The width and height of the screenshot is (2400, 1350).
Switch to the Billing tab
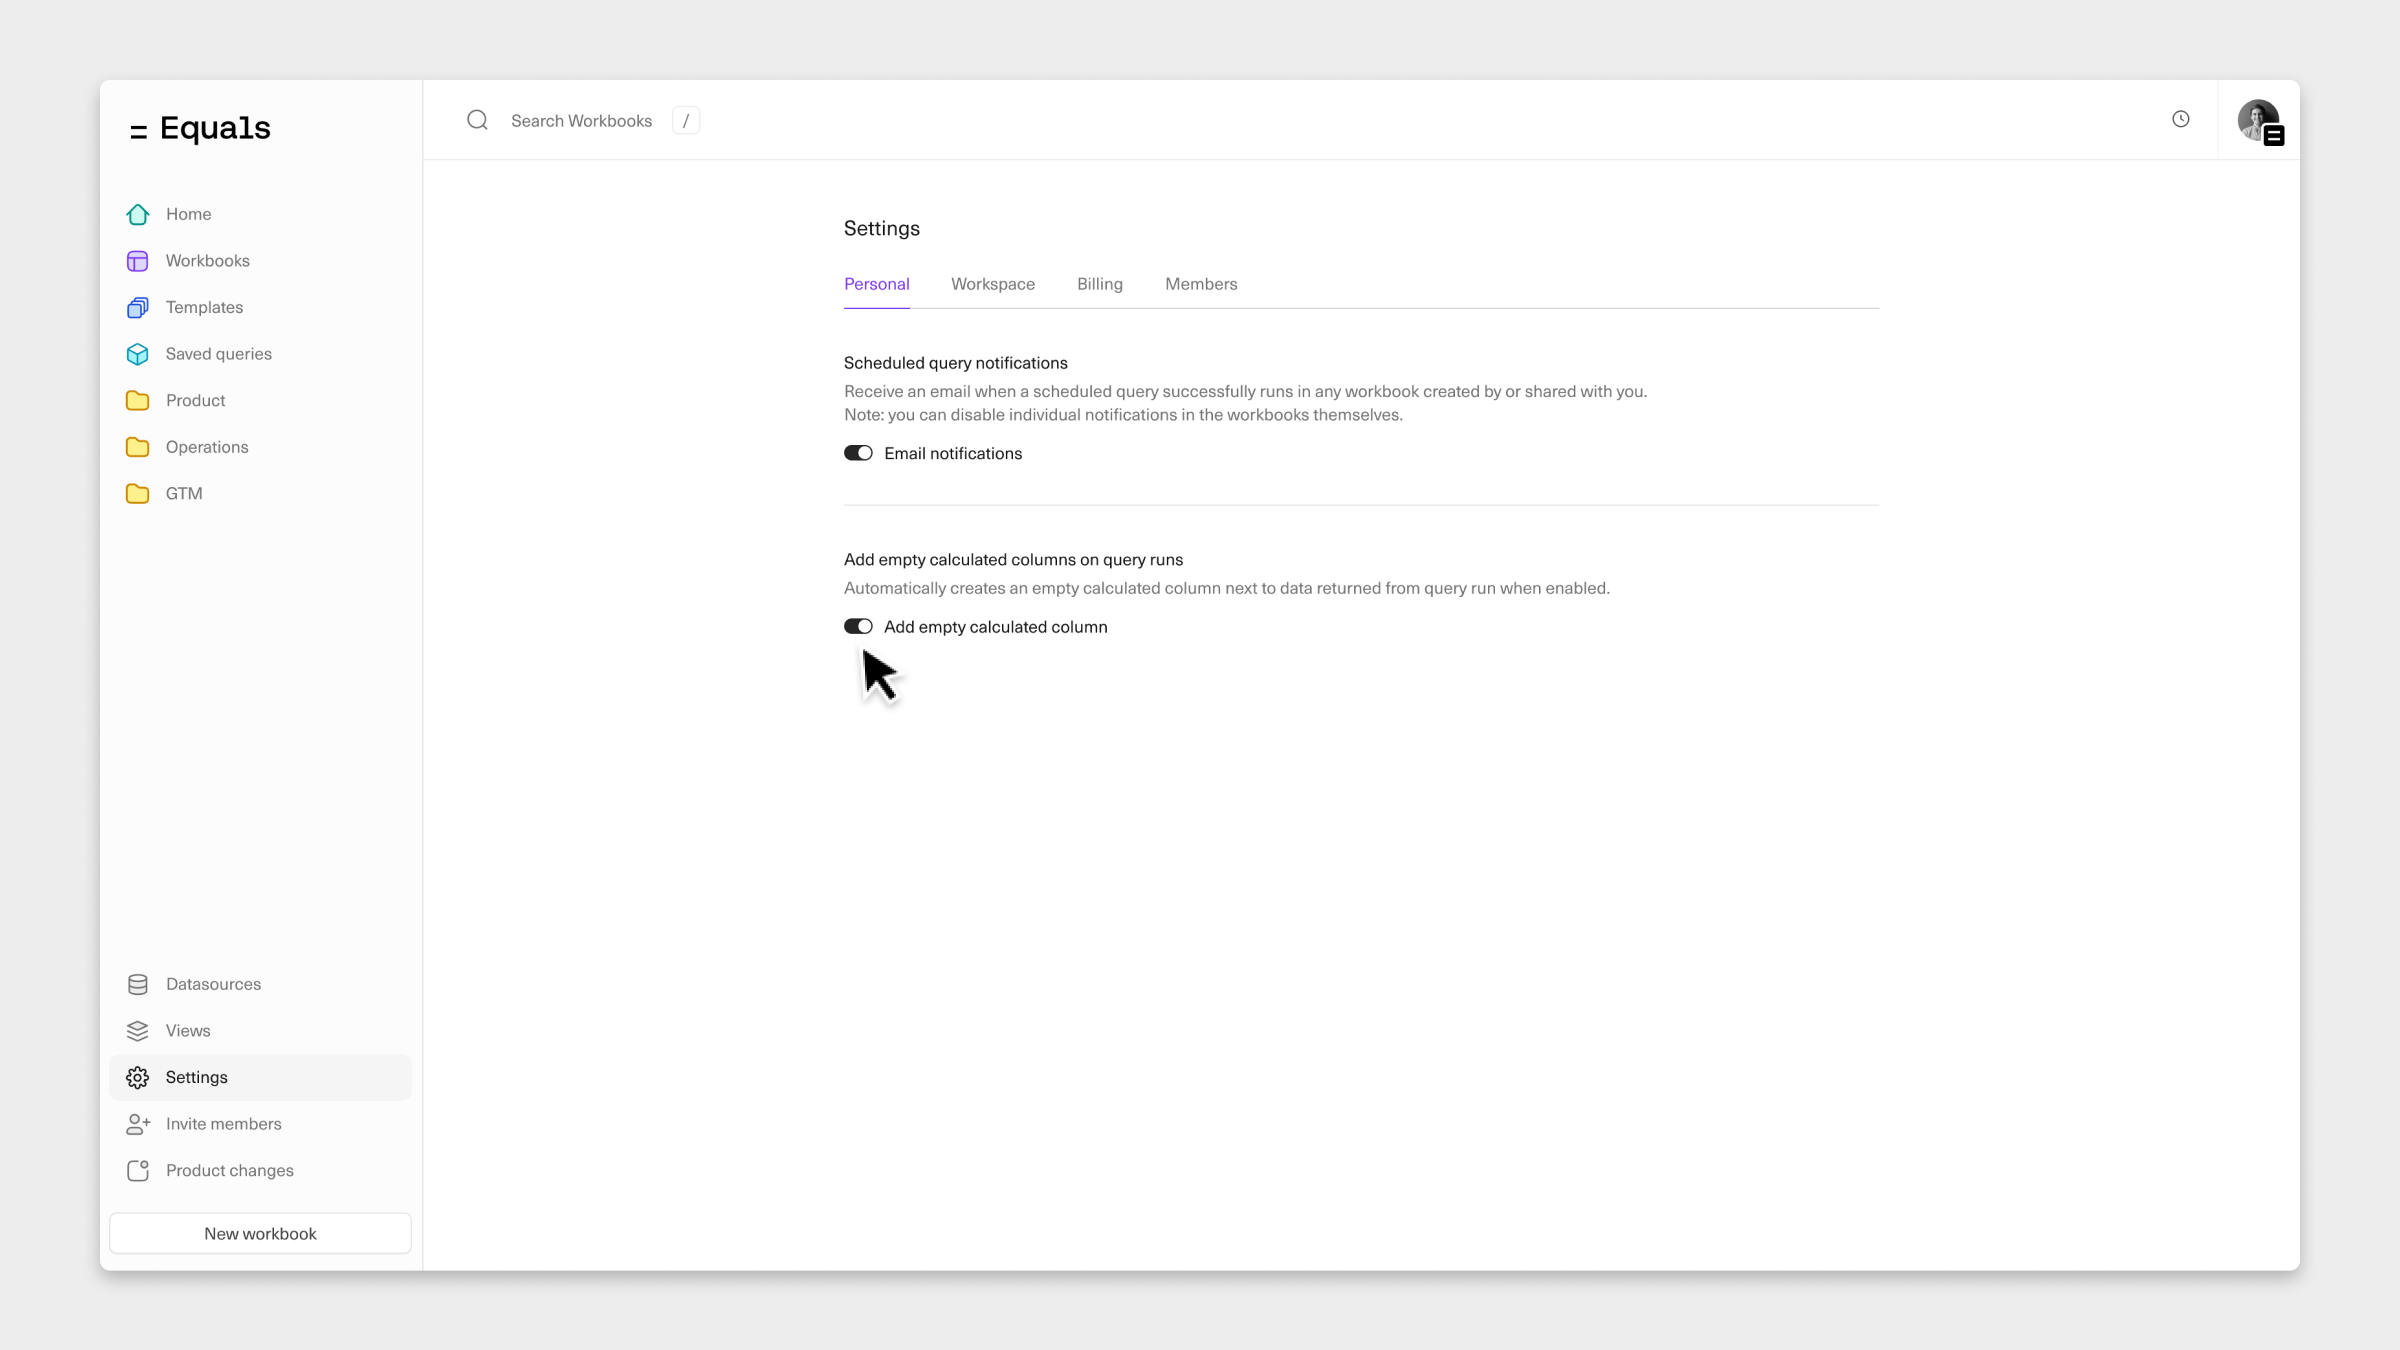(x=1099, y=284)
